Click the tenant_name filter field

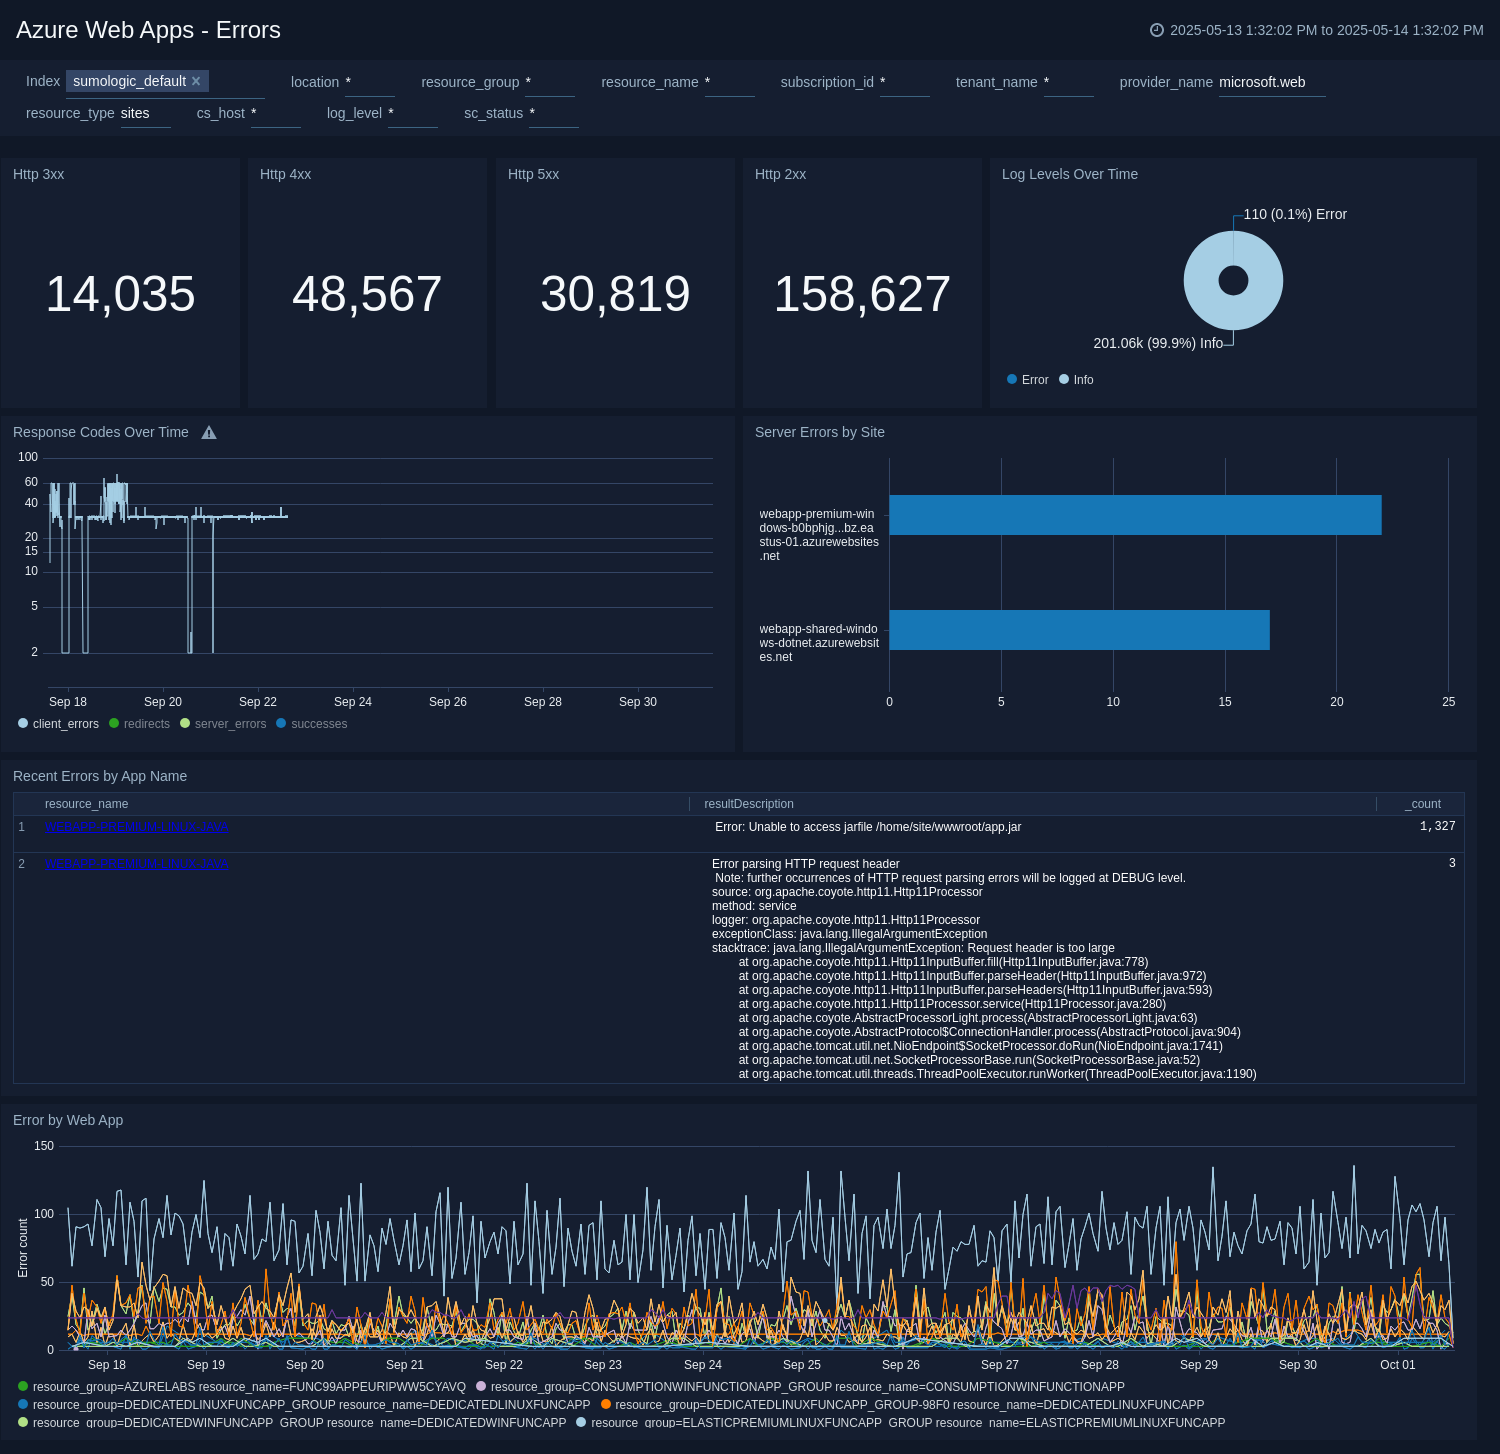[x=1068, y=83]
